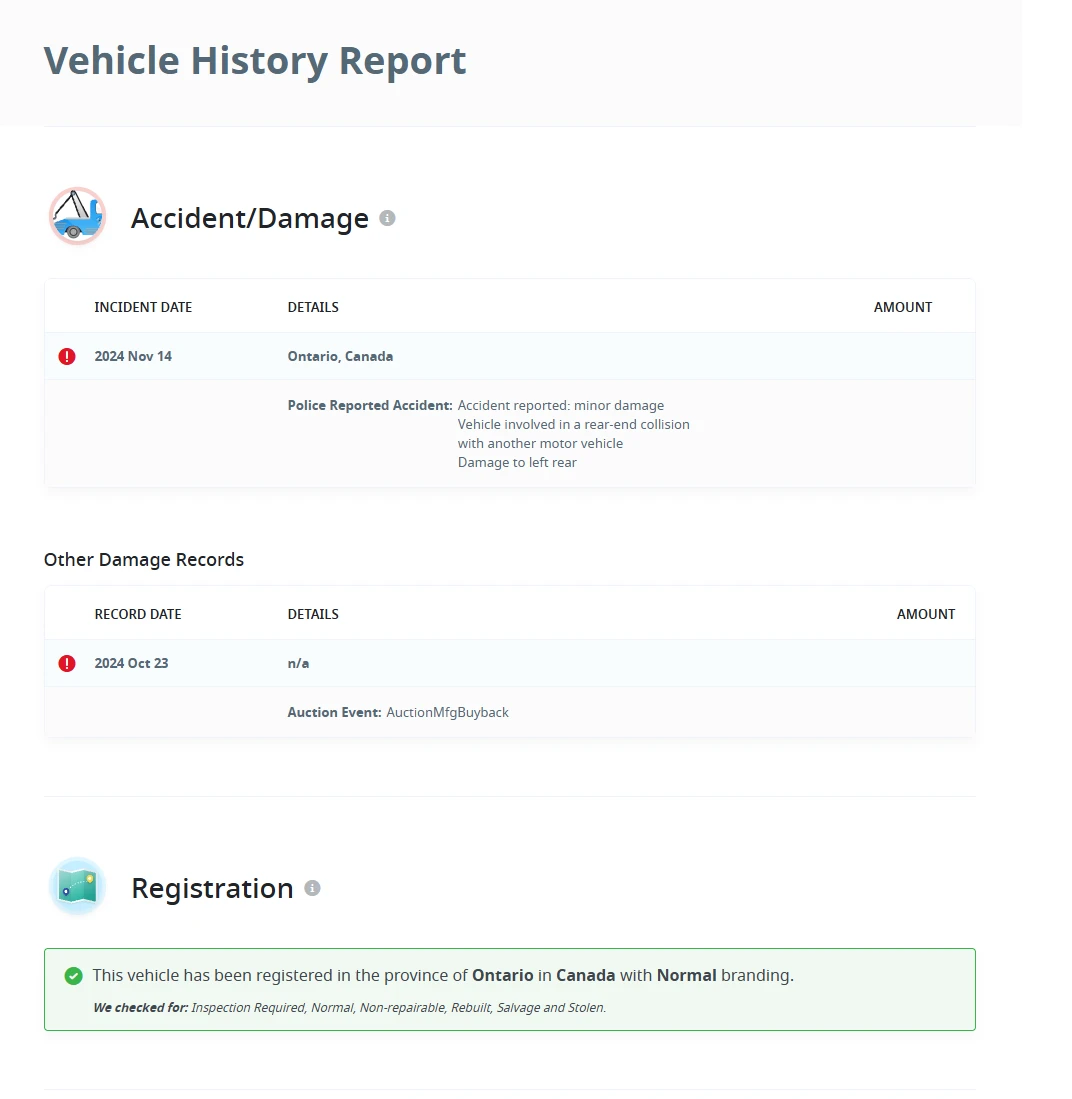Screen dimensions: 1072x1099
Task: Click the 'We checked for:' label
Action: [141, 1007]
